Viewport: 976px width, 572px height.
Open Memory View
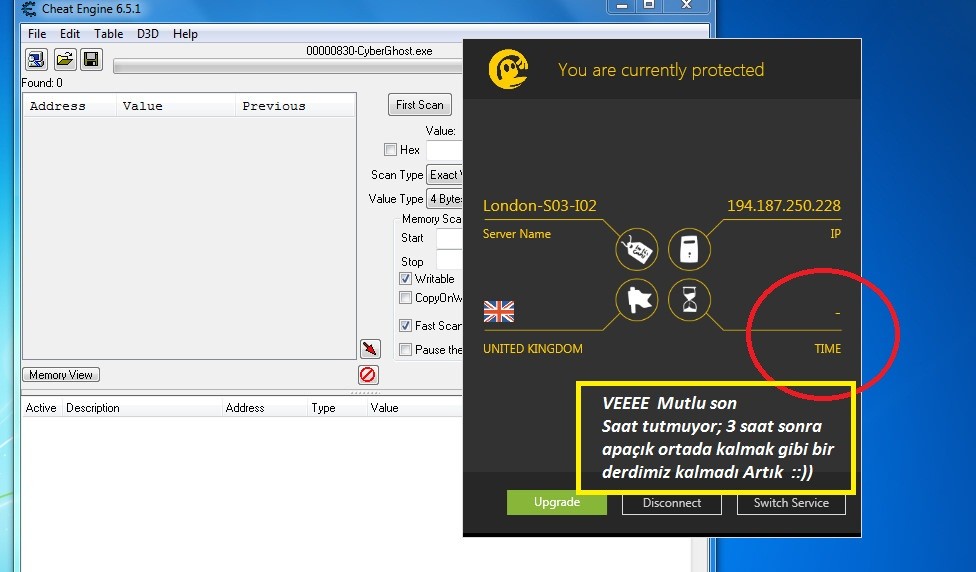[61, 375]
